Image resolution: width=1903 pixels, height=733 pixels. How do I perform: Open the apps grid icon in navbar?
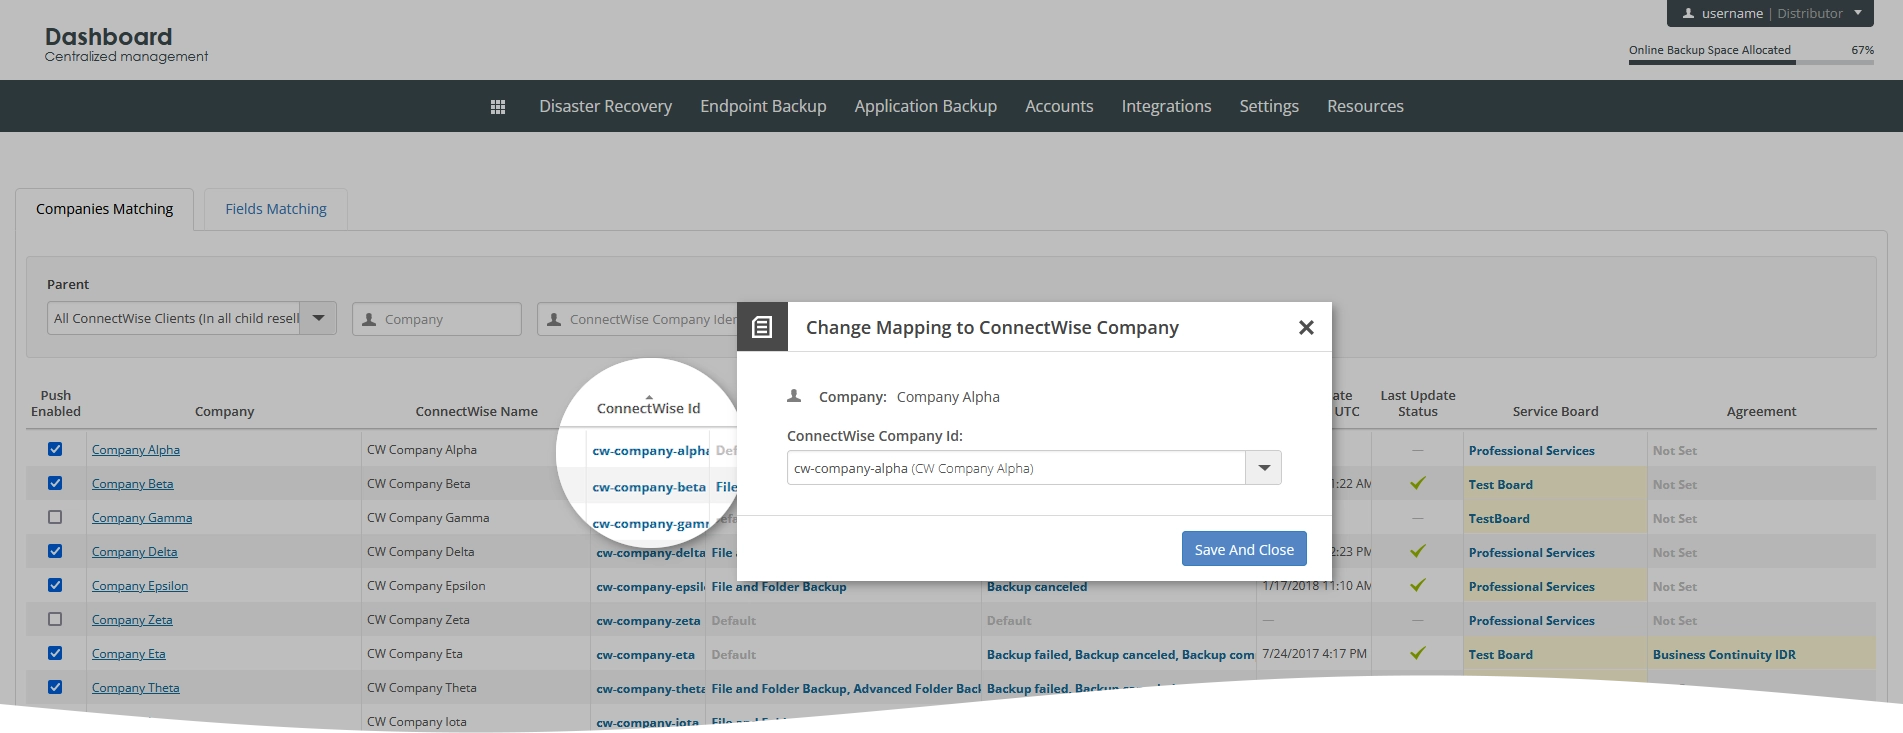(x=498, y=107)
